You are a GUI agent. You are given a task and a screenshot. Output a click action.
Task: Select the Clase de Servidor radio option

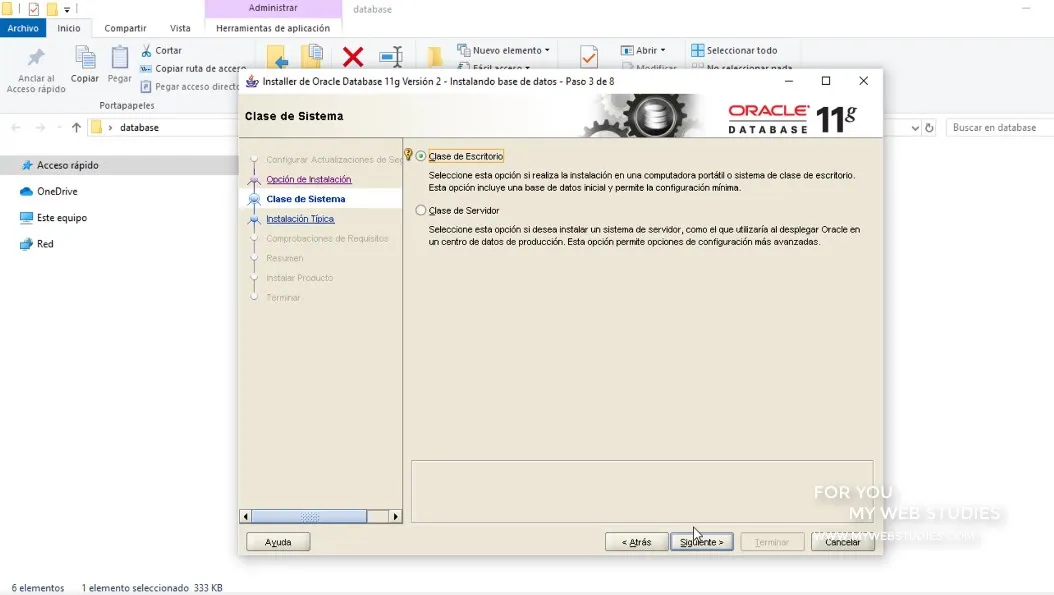(421, 210)
